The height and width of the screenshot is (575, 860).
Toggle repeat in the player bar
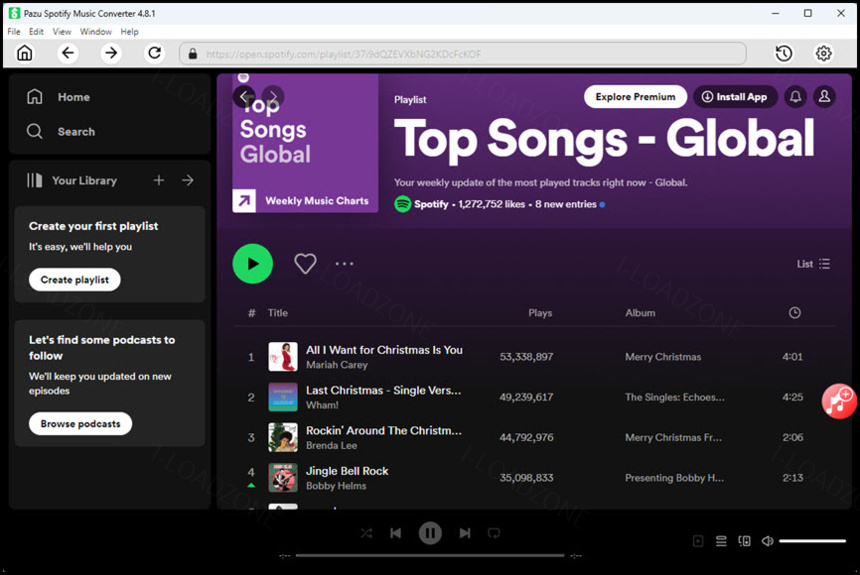click(494, 533)
